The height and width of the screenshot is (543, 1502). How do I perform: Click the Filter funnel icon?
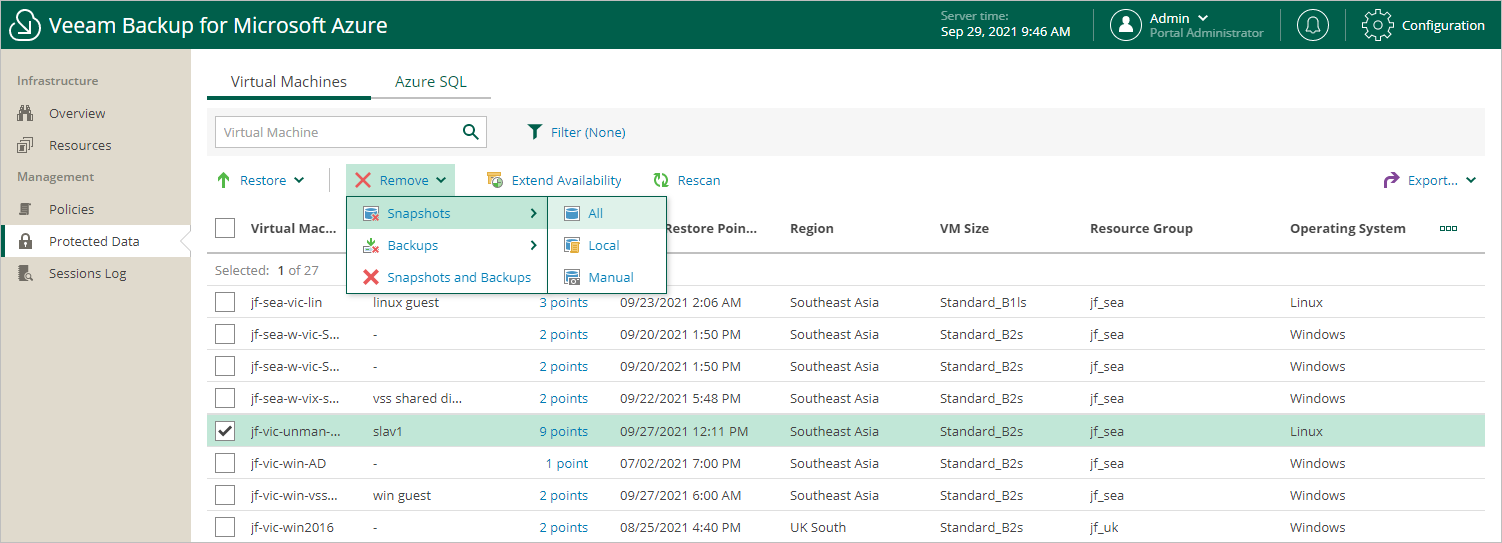[535, 132]
